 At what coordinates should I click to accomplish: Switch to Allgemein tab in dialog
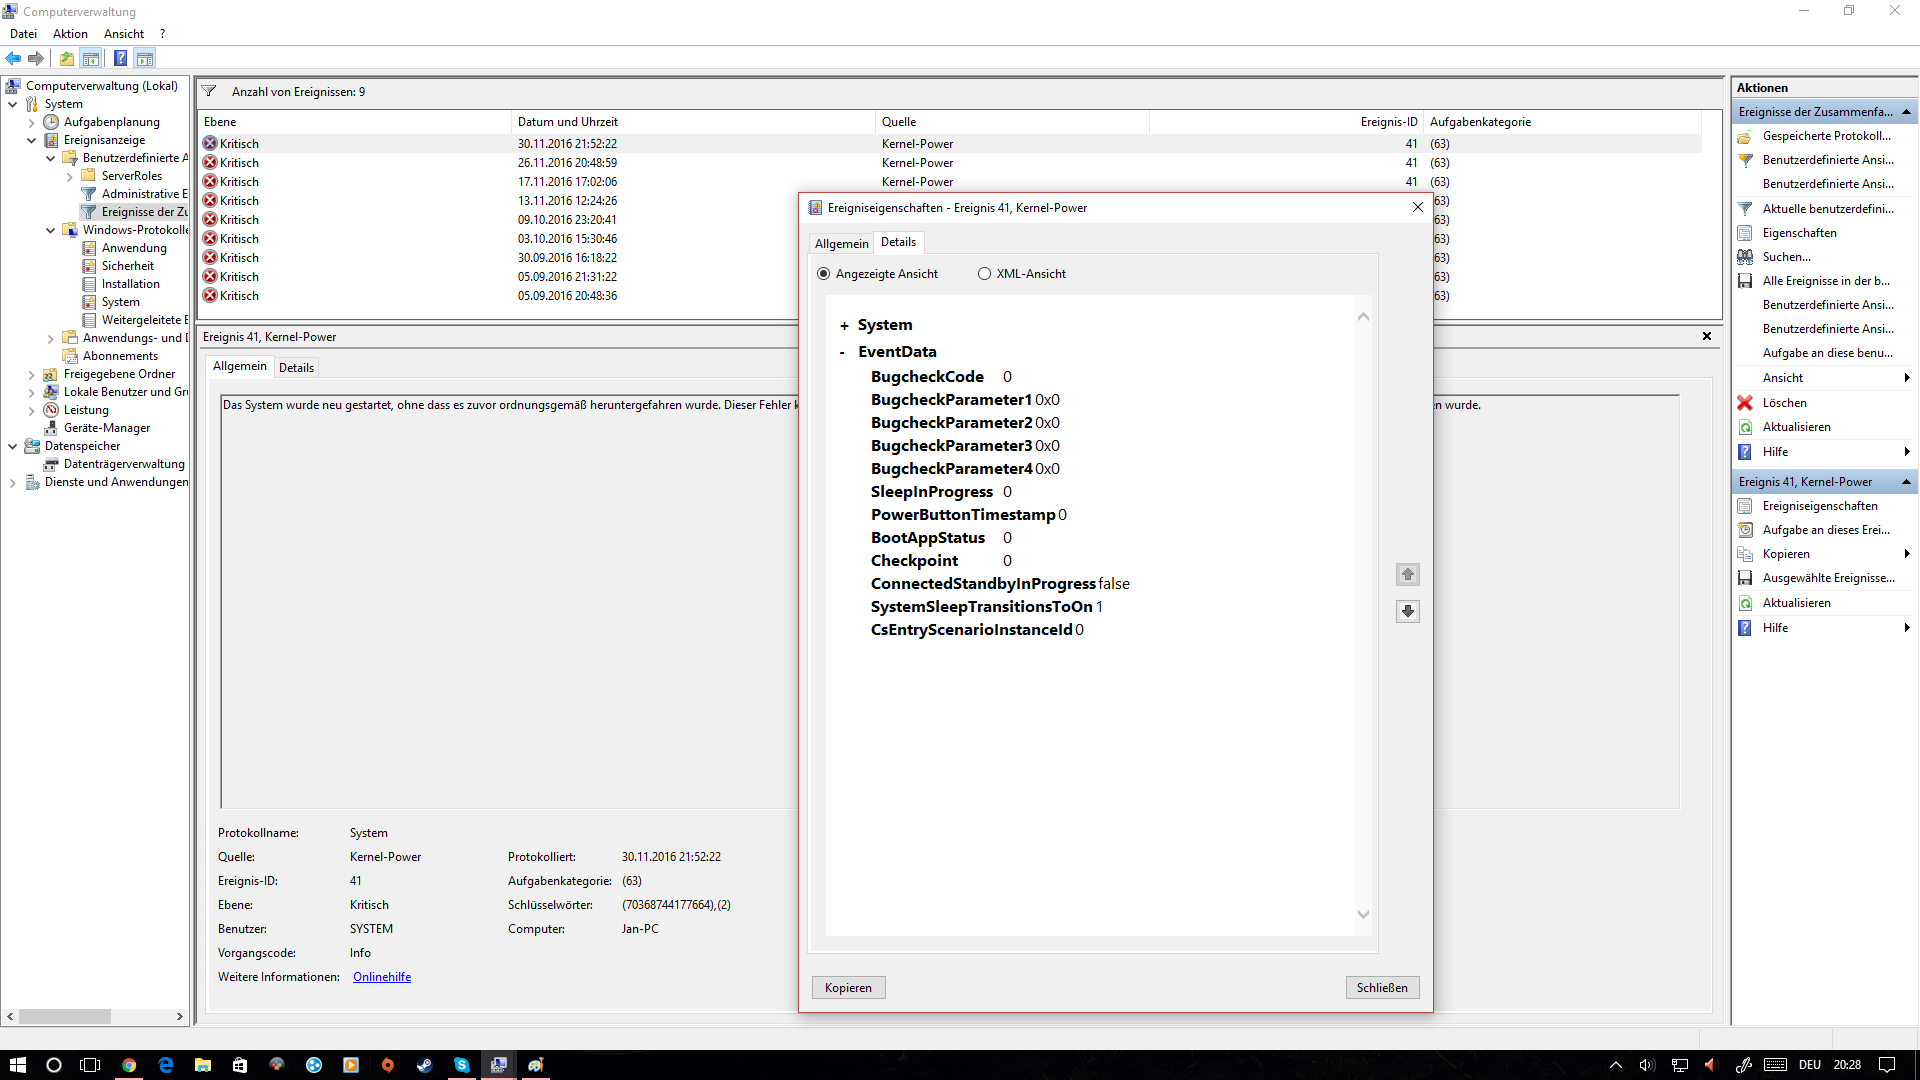pyautogui.click(x=841, y=244)
